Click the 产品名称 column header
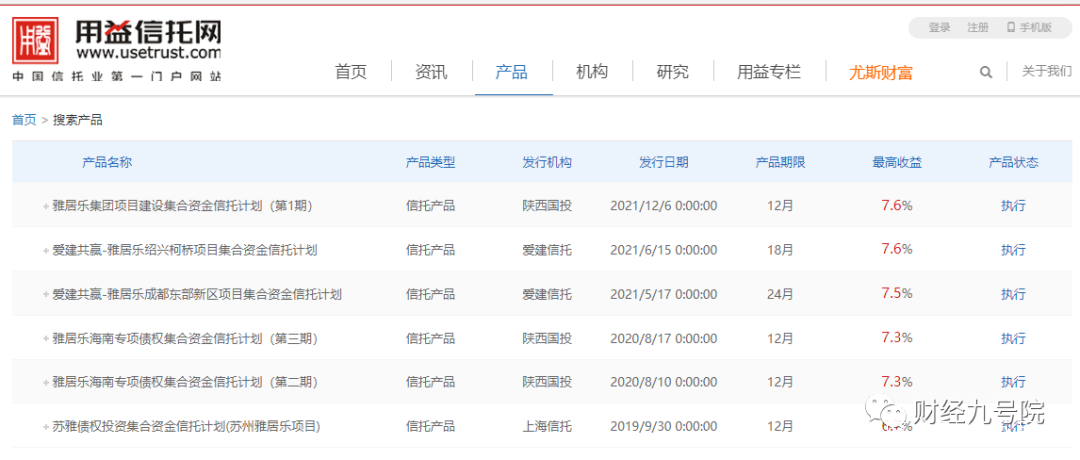This screenshot has width=1080, height=460. (107, 163)
